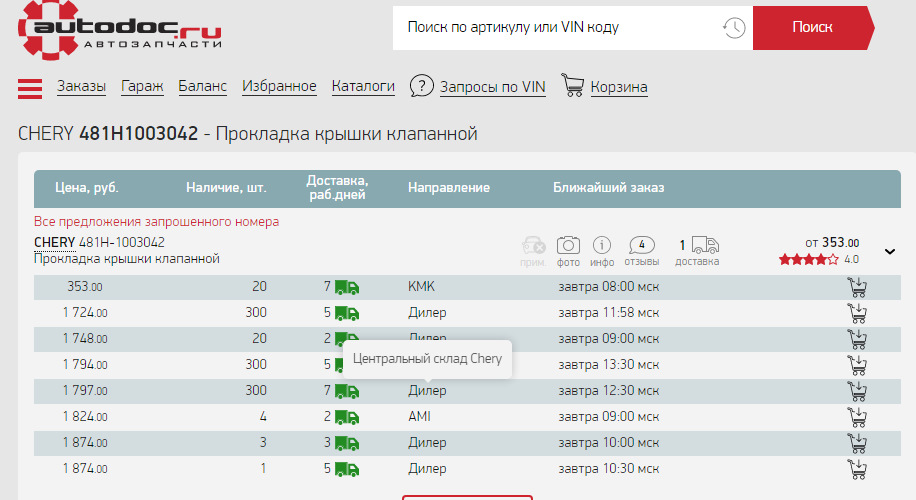Click the Прокладка крышки клапанной description under CHERY
Screen dimensions: 916x500
[x=127, y=259]
